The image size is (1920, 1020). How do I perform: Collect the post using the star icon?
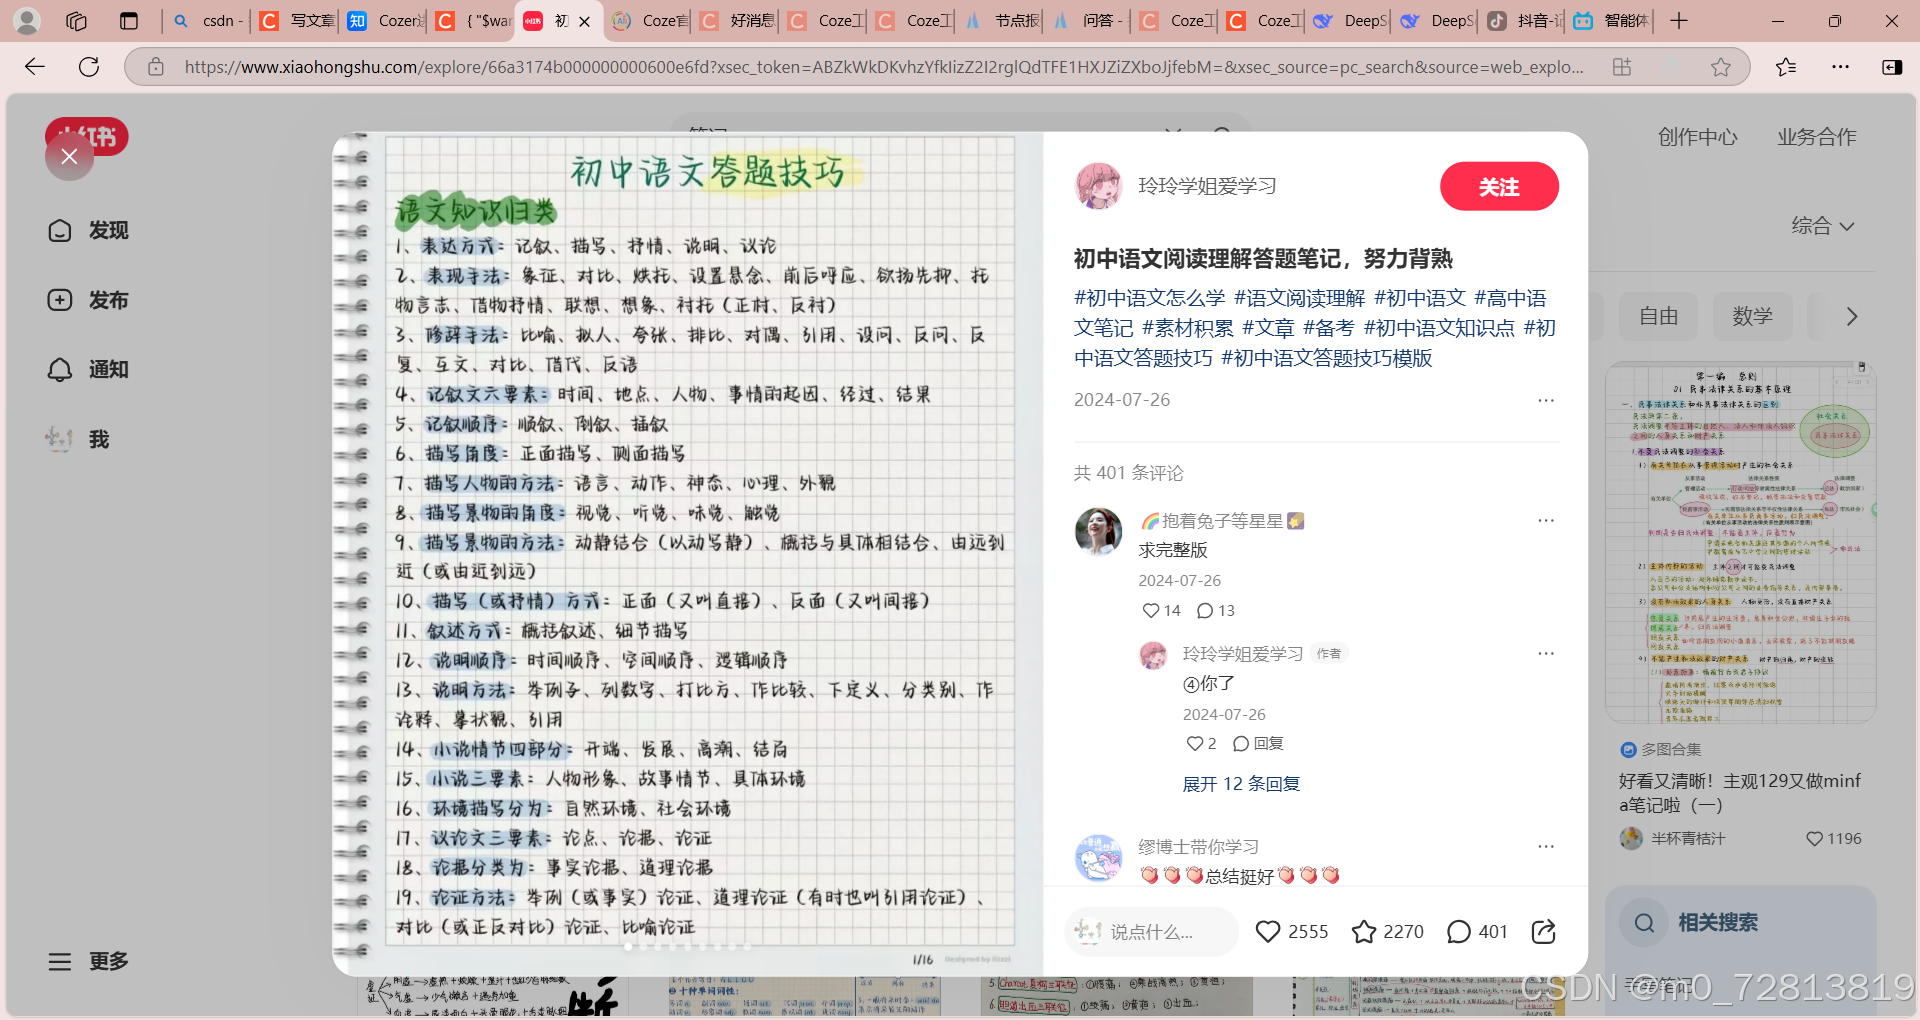[x=1364, y=931]
